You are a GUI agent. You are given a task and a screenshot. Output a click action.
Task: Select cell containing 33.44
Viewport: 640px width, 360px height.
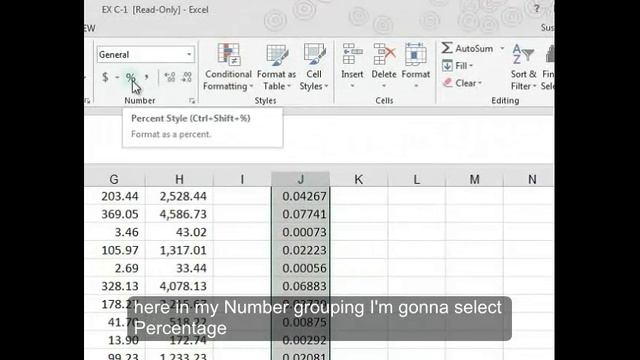(x=179, y=268)
